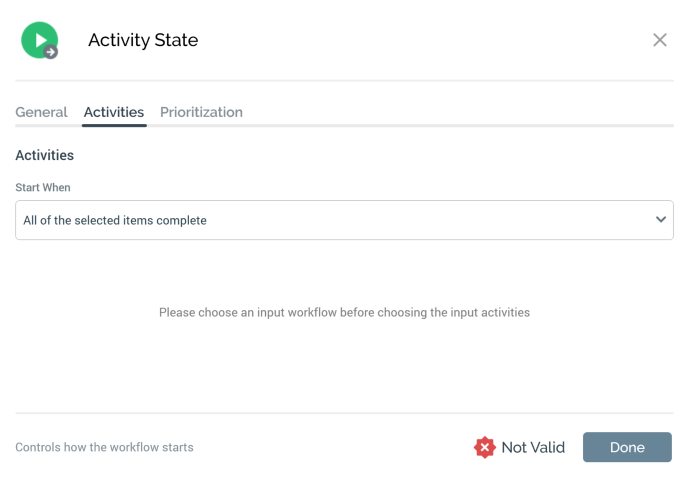The image size is (690, 489).
Task: Click the green play Activity State icon
Action: (x=38, y=39)
